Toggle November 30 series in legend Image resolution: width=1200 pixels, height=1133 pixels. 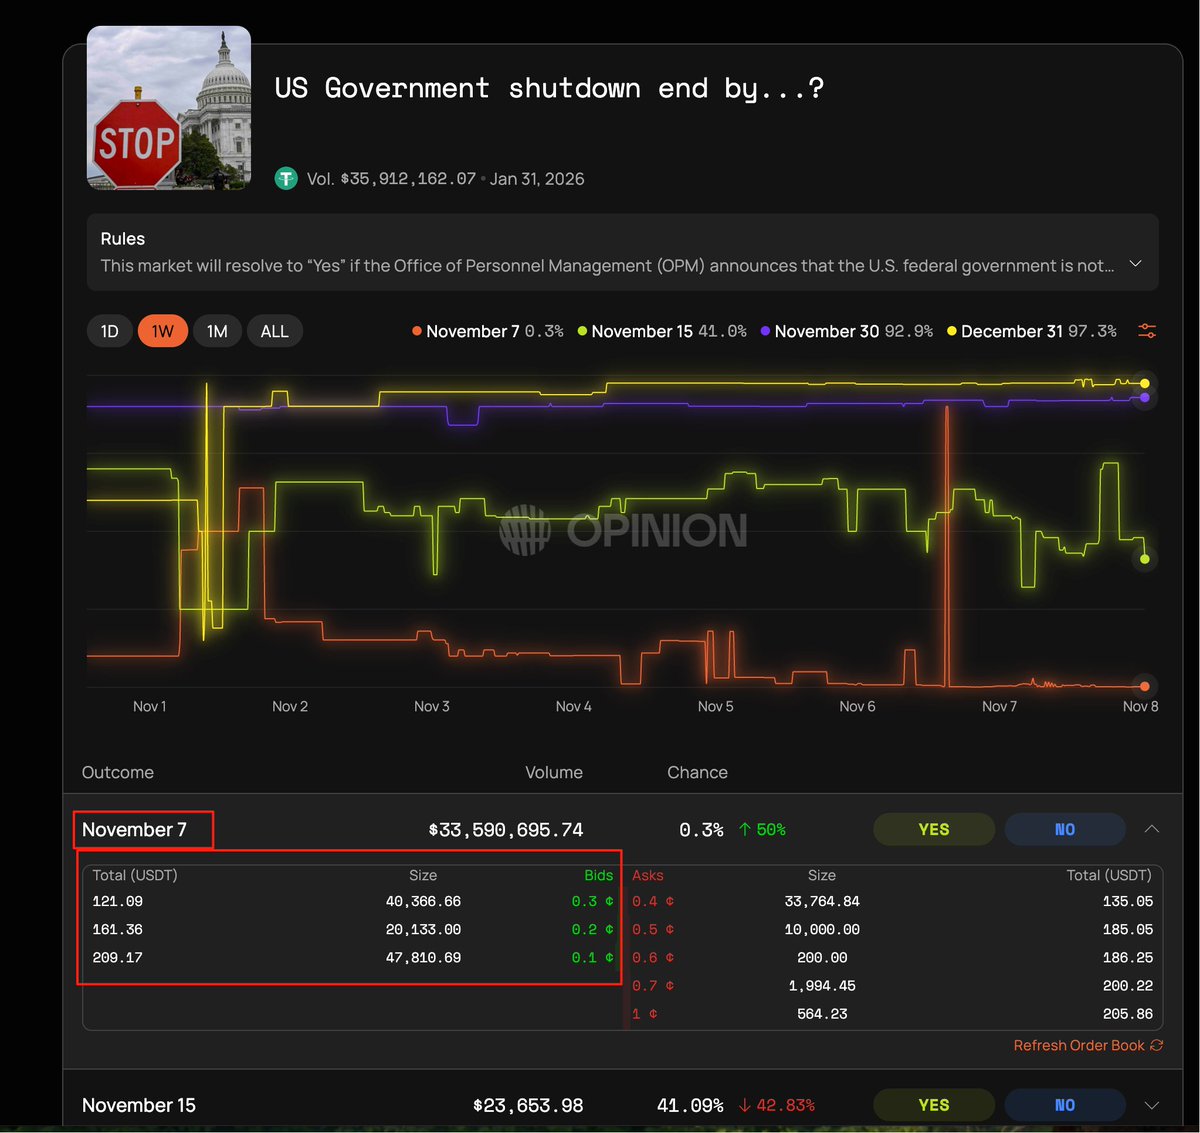(847, 331)
